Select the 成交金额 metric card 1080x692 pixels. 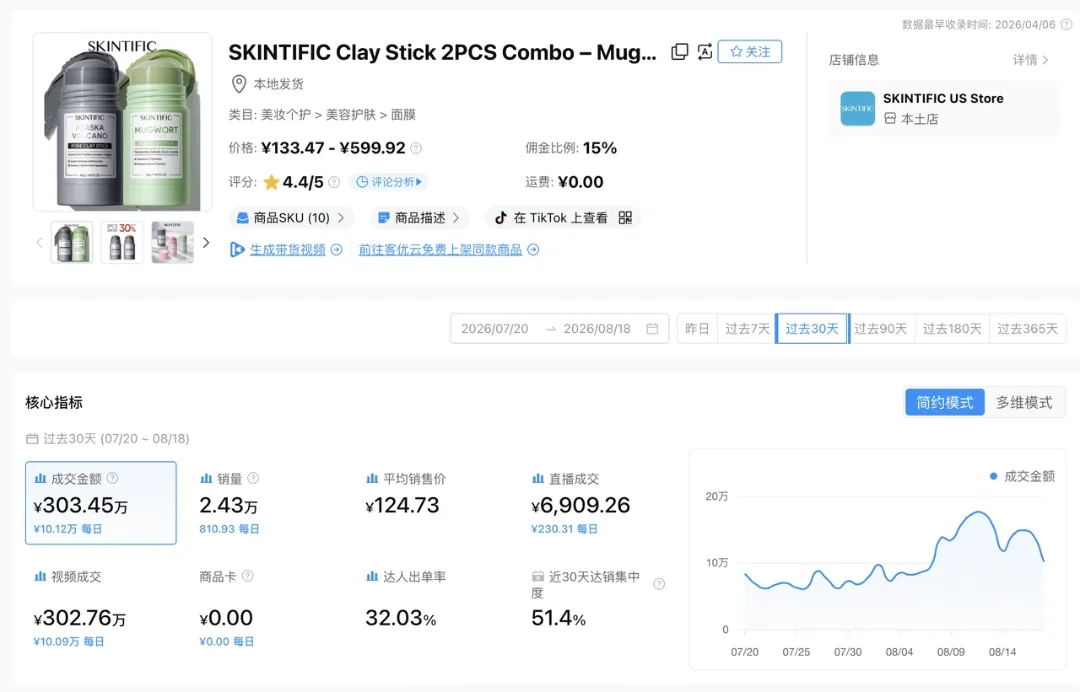click(101, 503)
